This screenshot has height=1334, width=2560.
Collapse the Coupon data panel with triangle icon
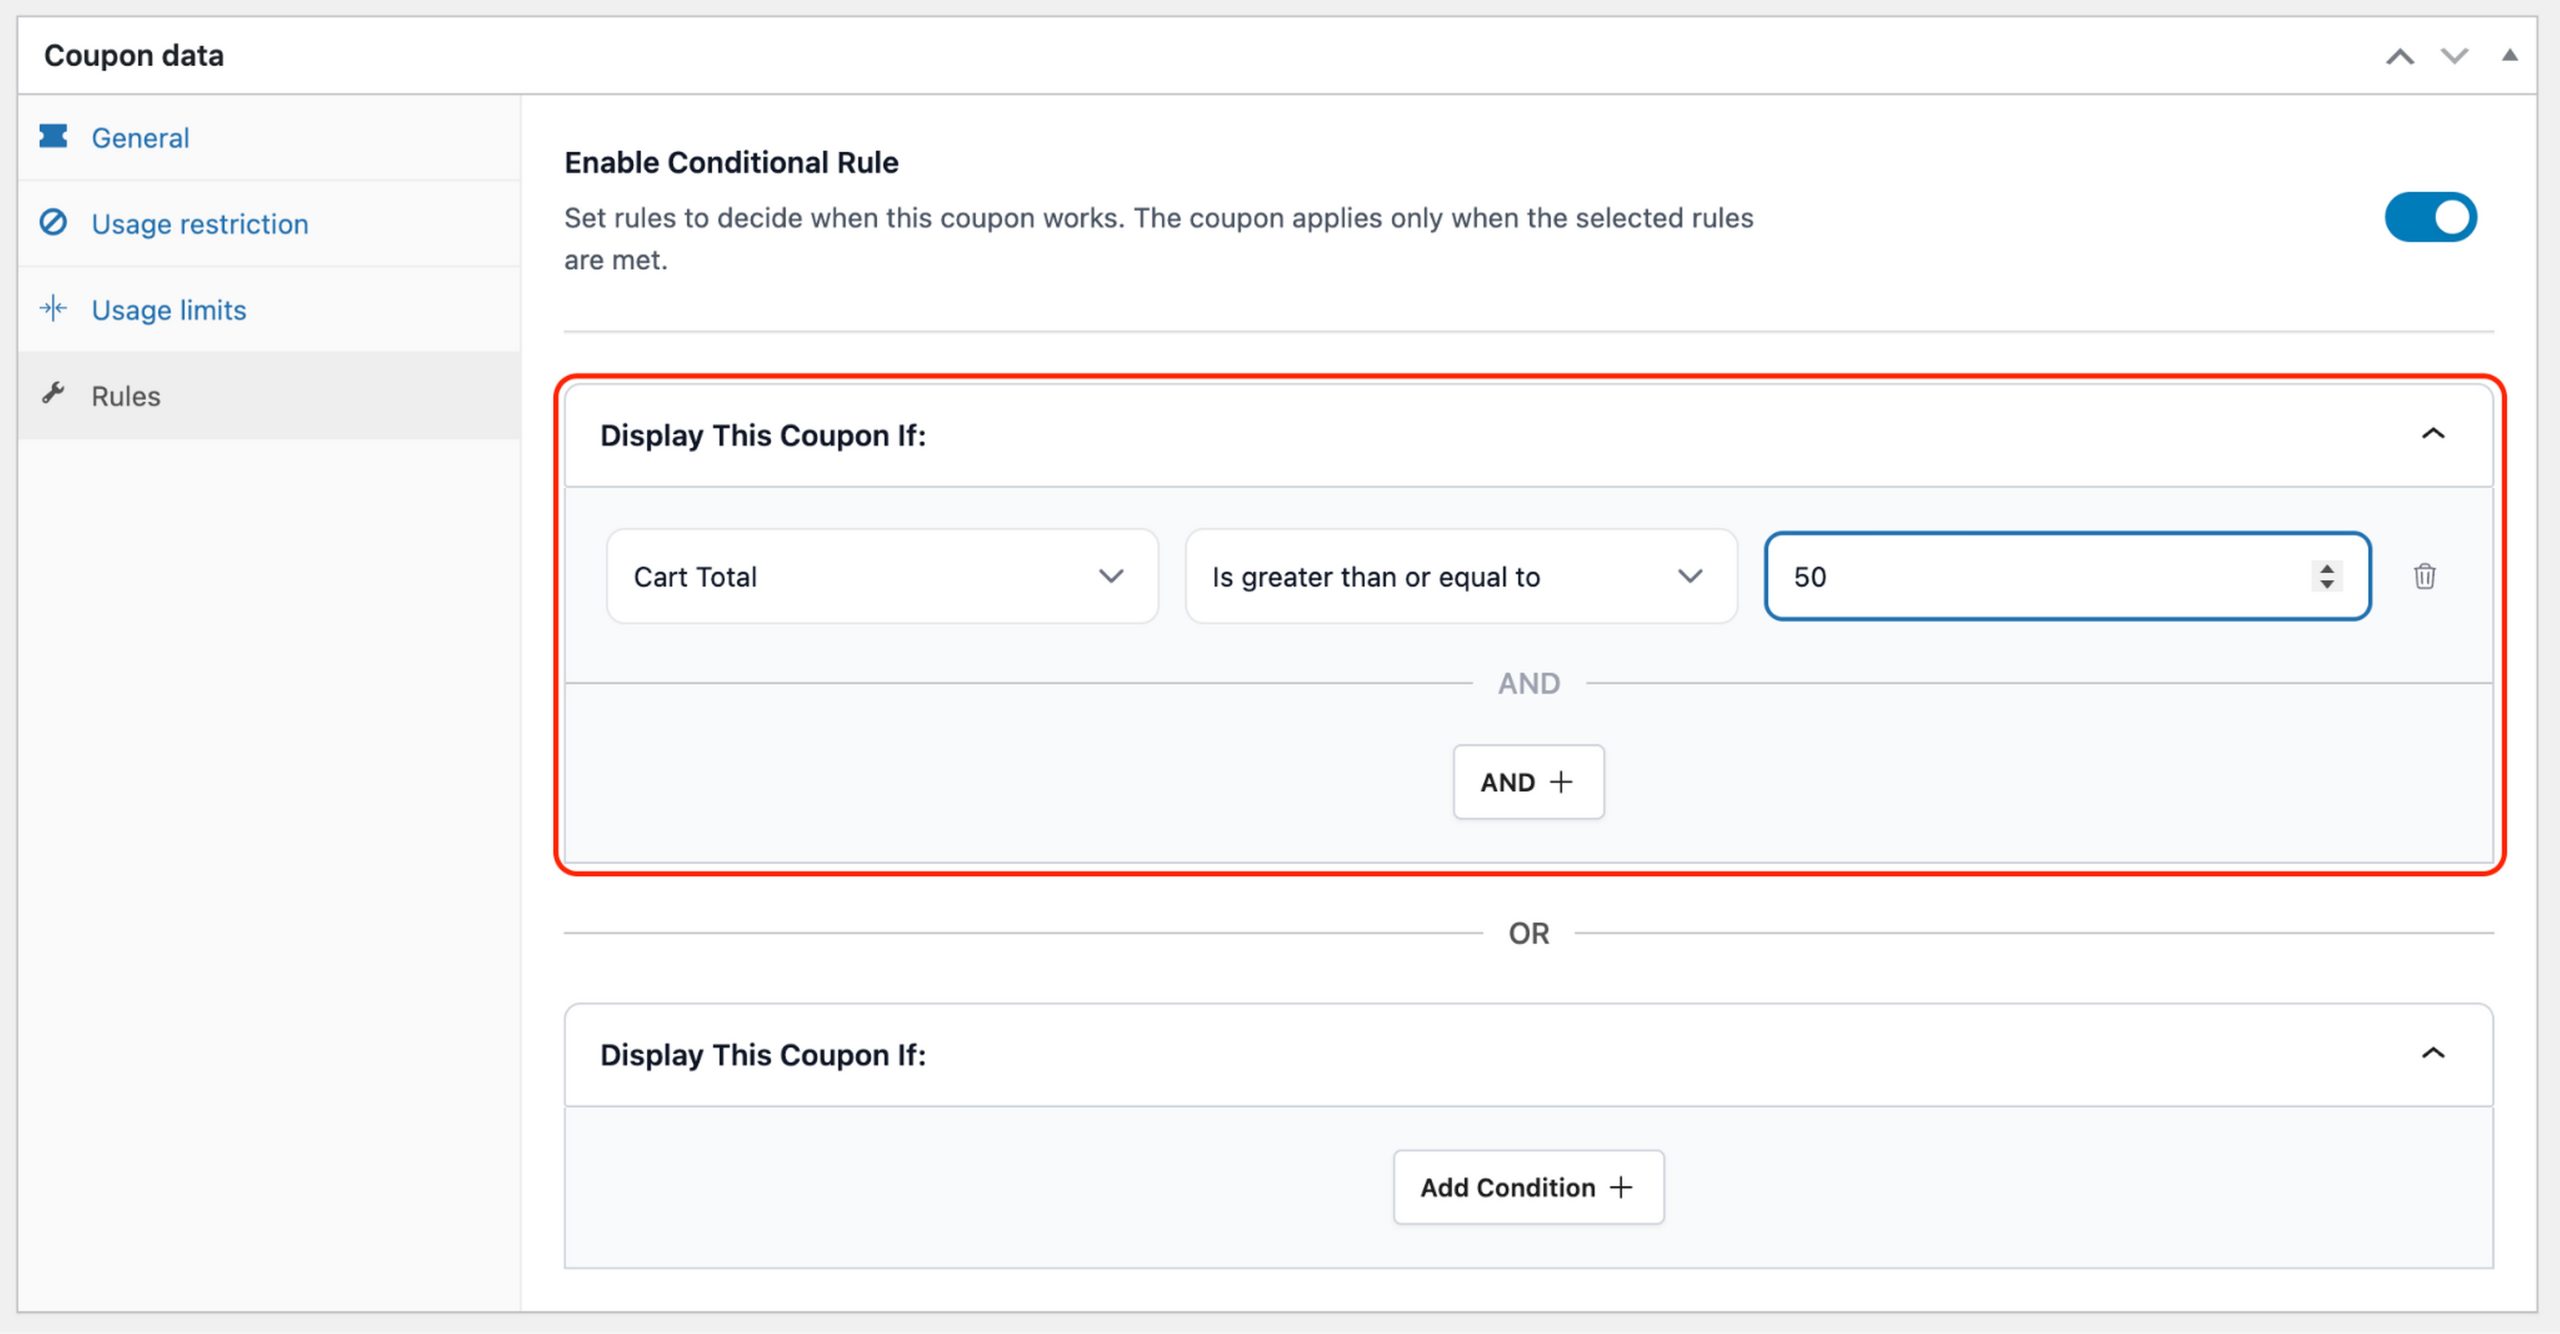tap(2512, 56)
